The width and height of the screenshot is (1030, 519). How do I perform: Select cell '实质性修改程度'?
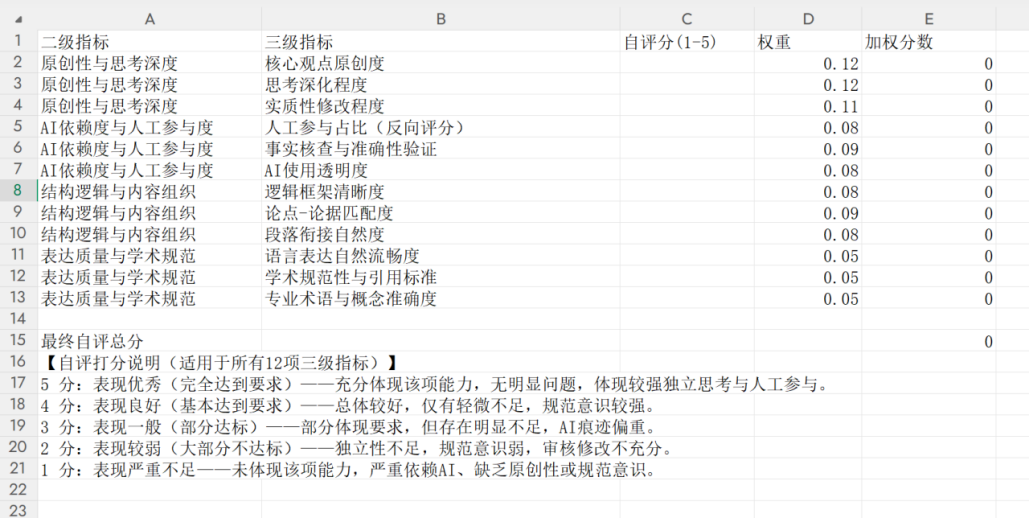coord(441,106)
